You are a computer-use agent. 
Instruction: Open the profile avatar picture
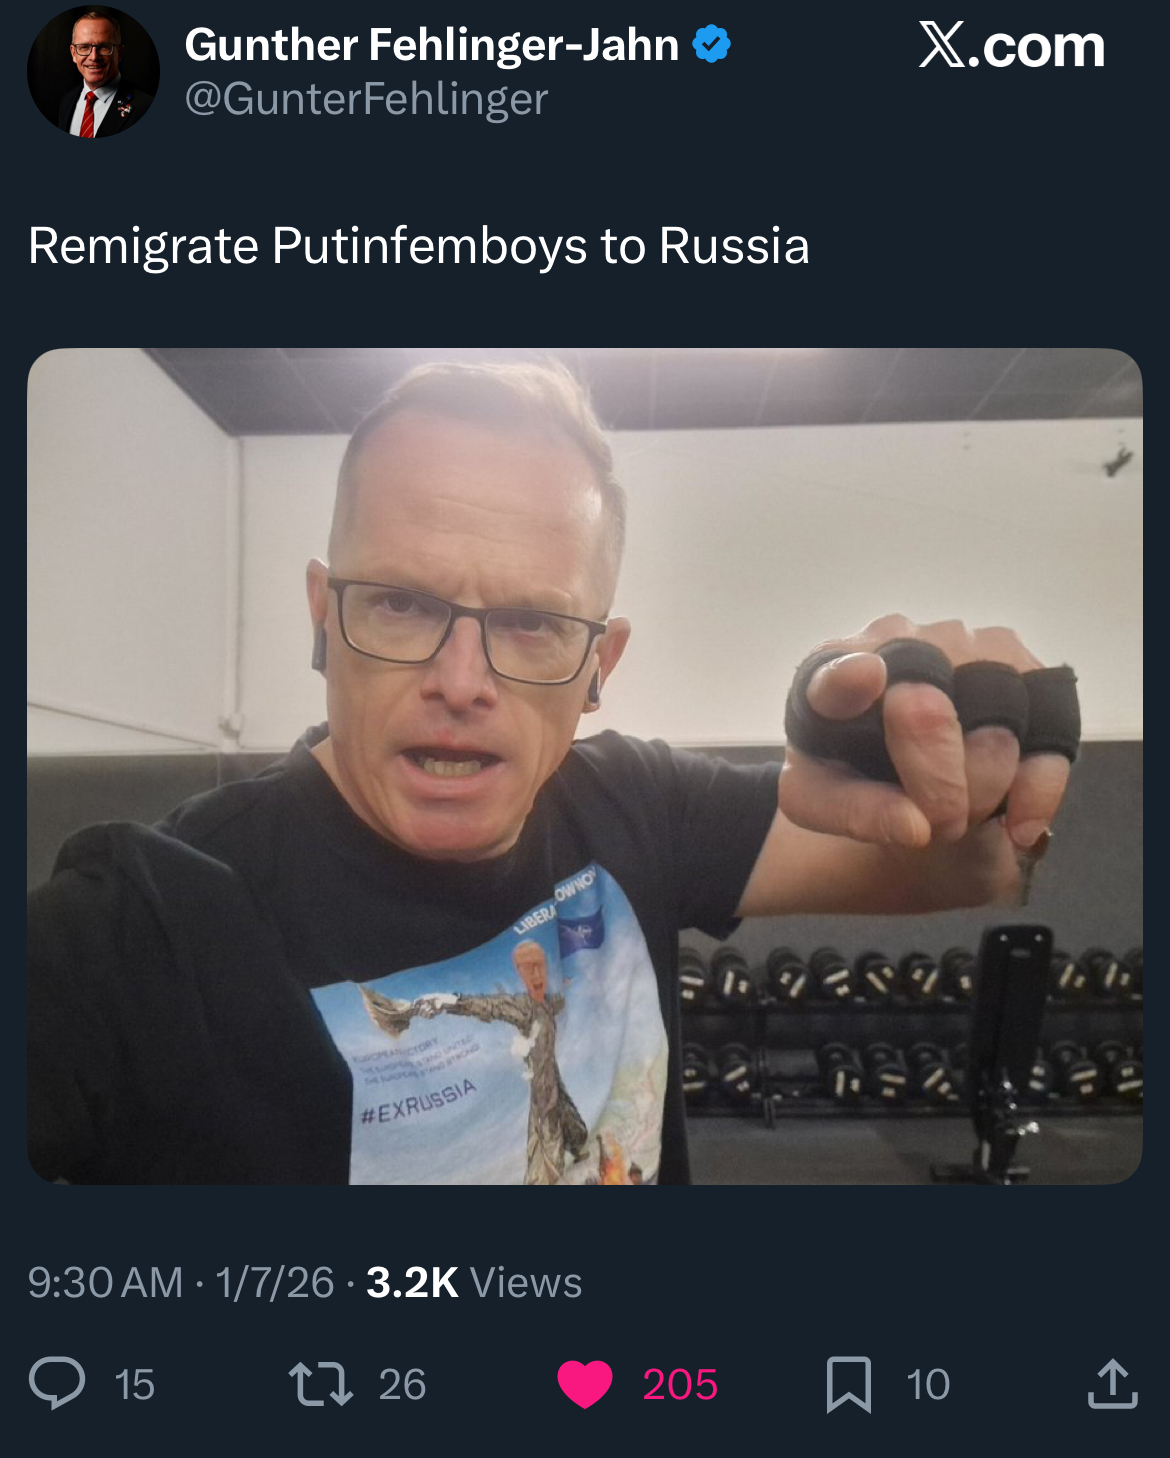click(93, 72)
